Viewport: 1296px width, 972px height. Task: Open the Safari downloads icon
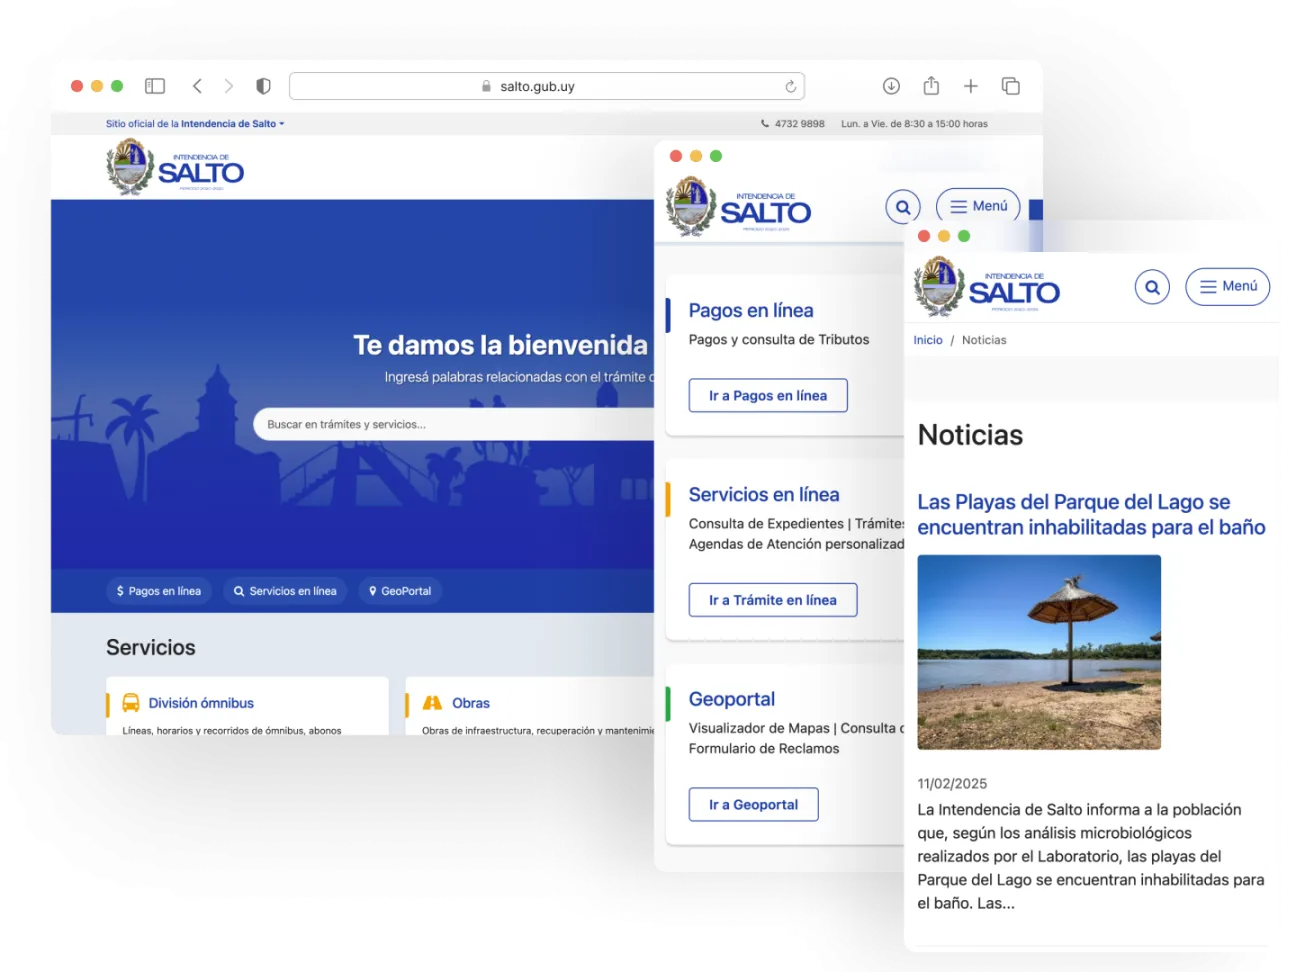[x=891, y=86]
